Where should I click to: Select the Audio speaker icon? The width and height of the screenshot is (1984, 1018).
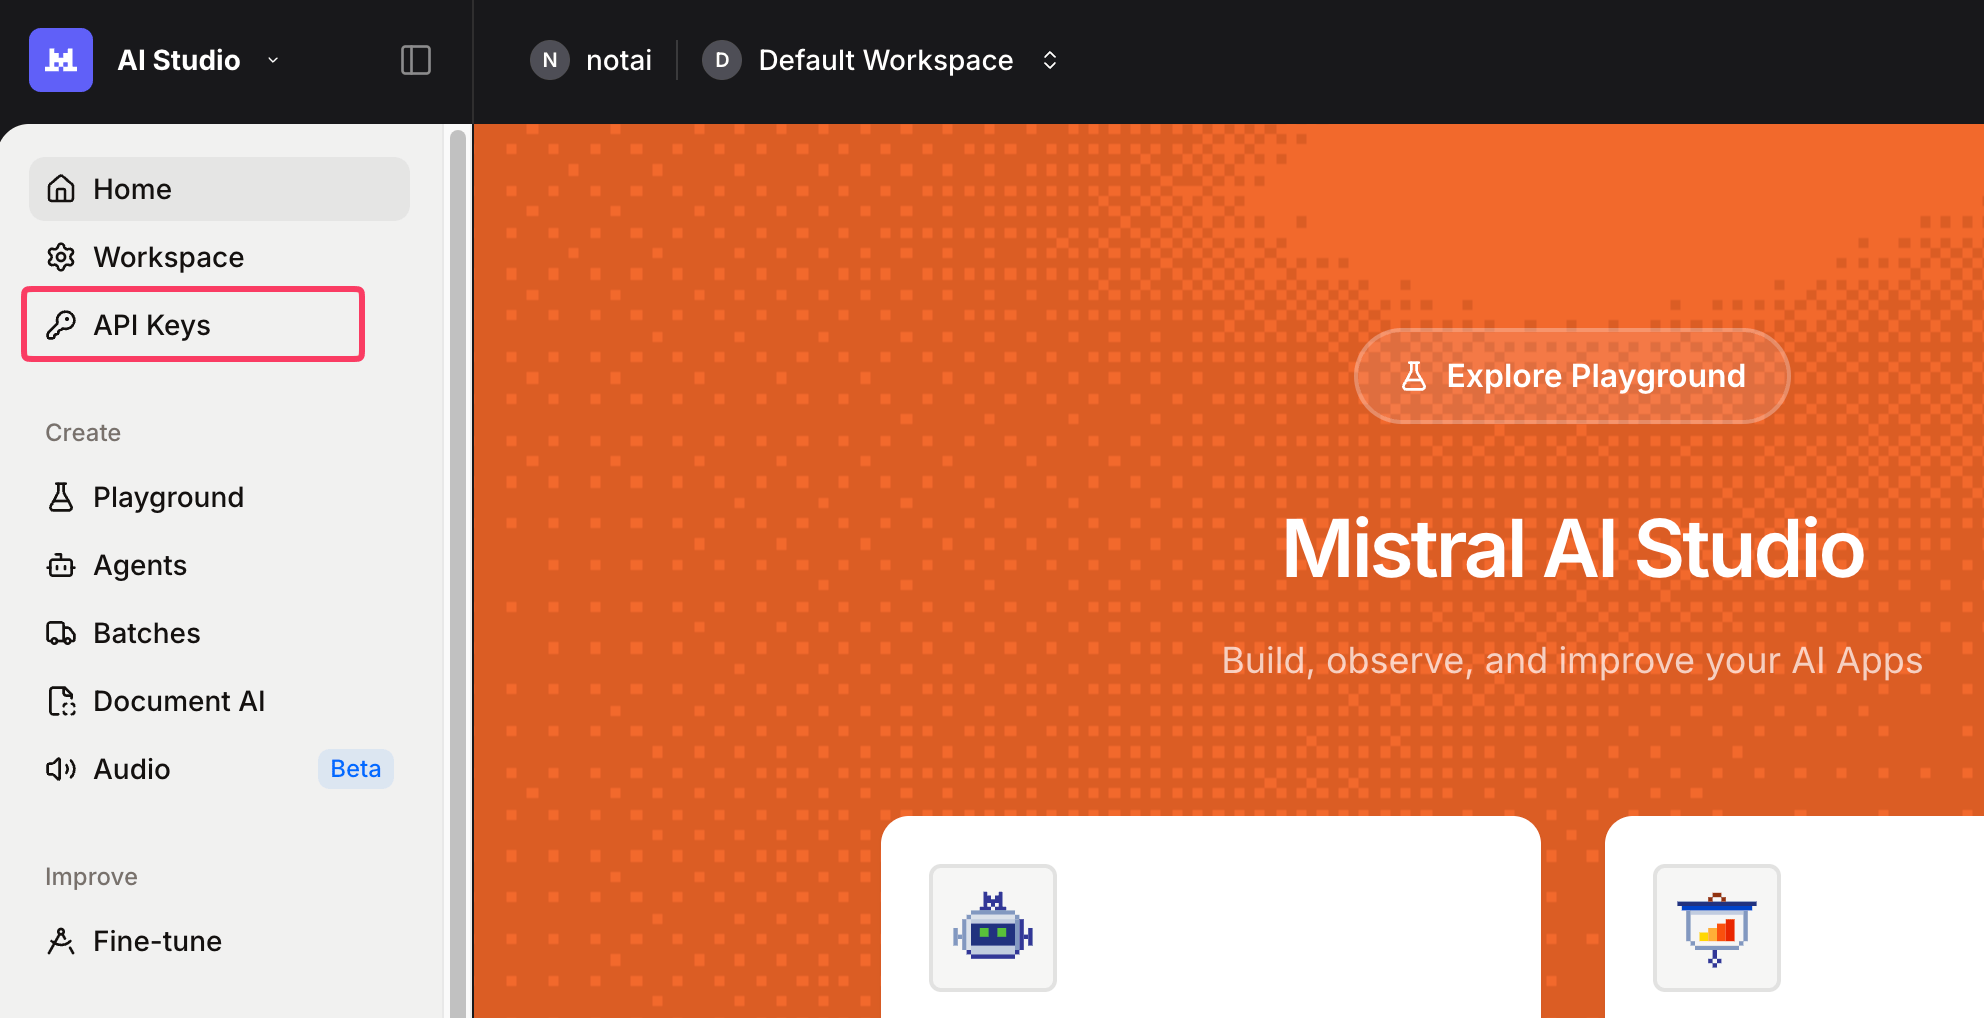pyautogui.click(x=61, y=768)
